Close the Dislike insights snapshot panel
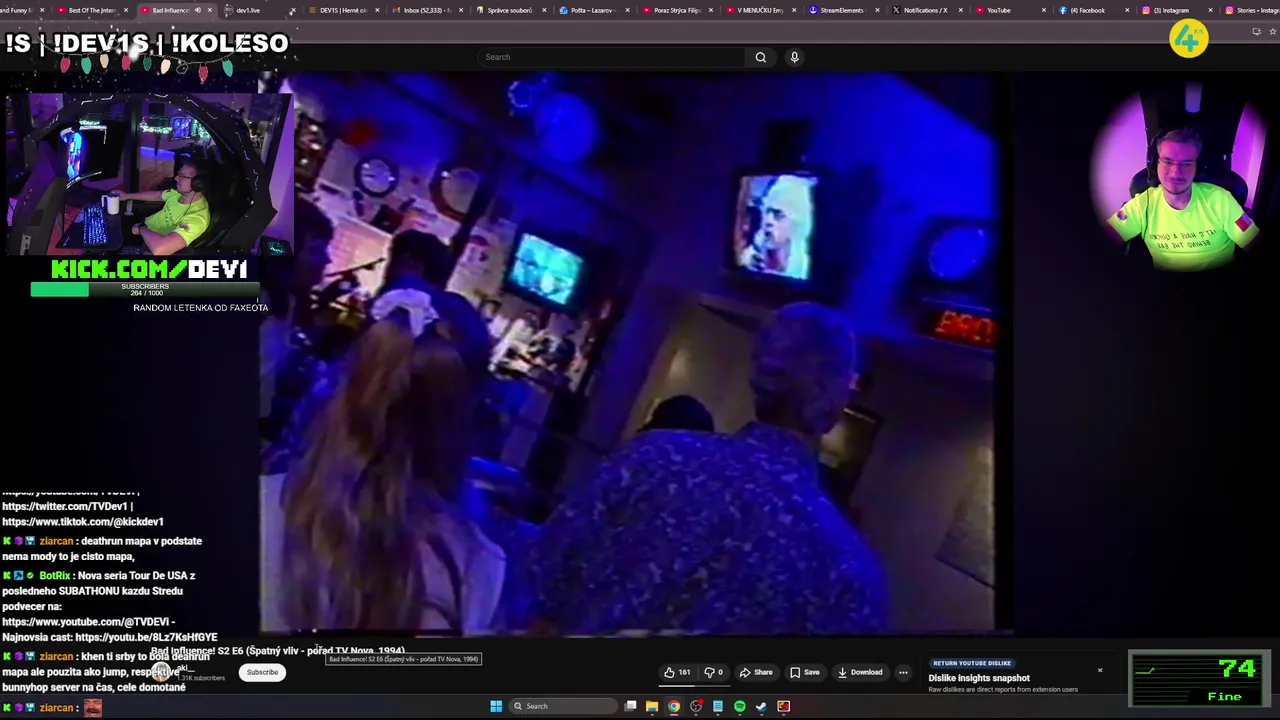 point(1100,670)
